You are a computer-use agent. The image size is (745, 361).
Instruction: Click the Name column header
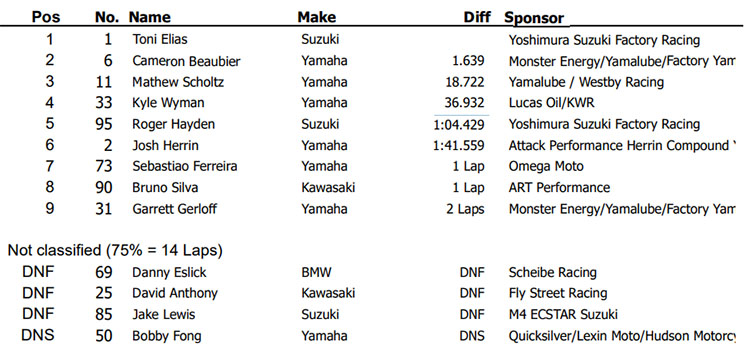(150, 17)
